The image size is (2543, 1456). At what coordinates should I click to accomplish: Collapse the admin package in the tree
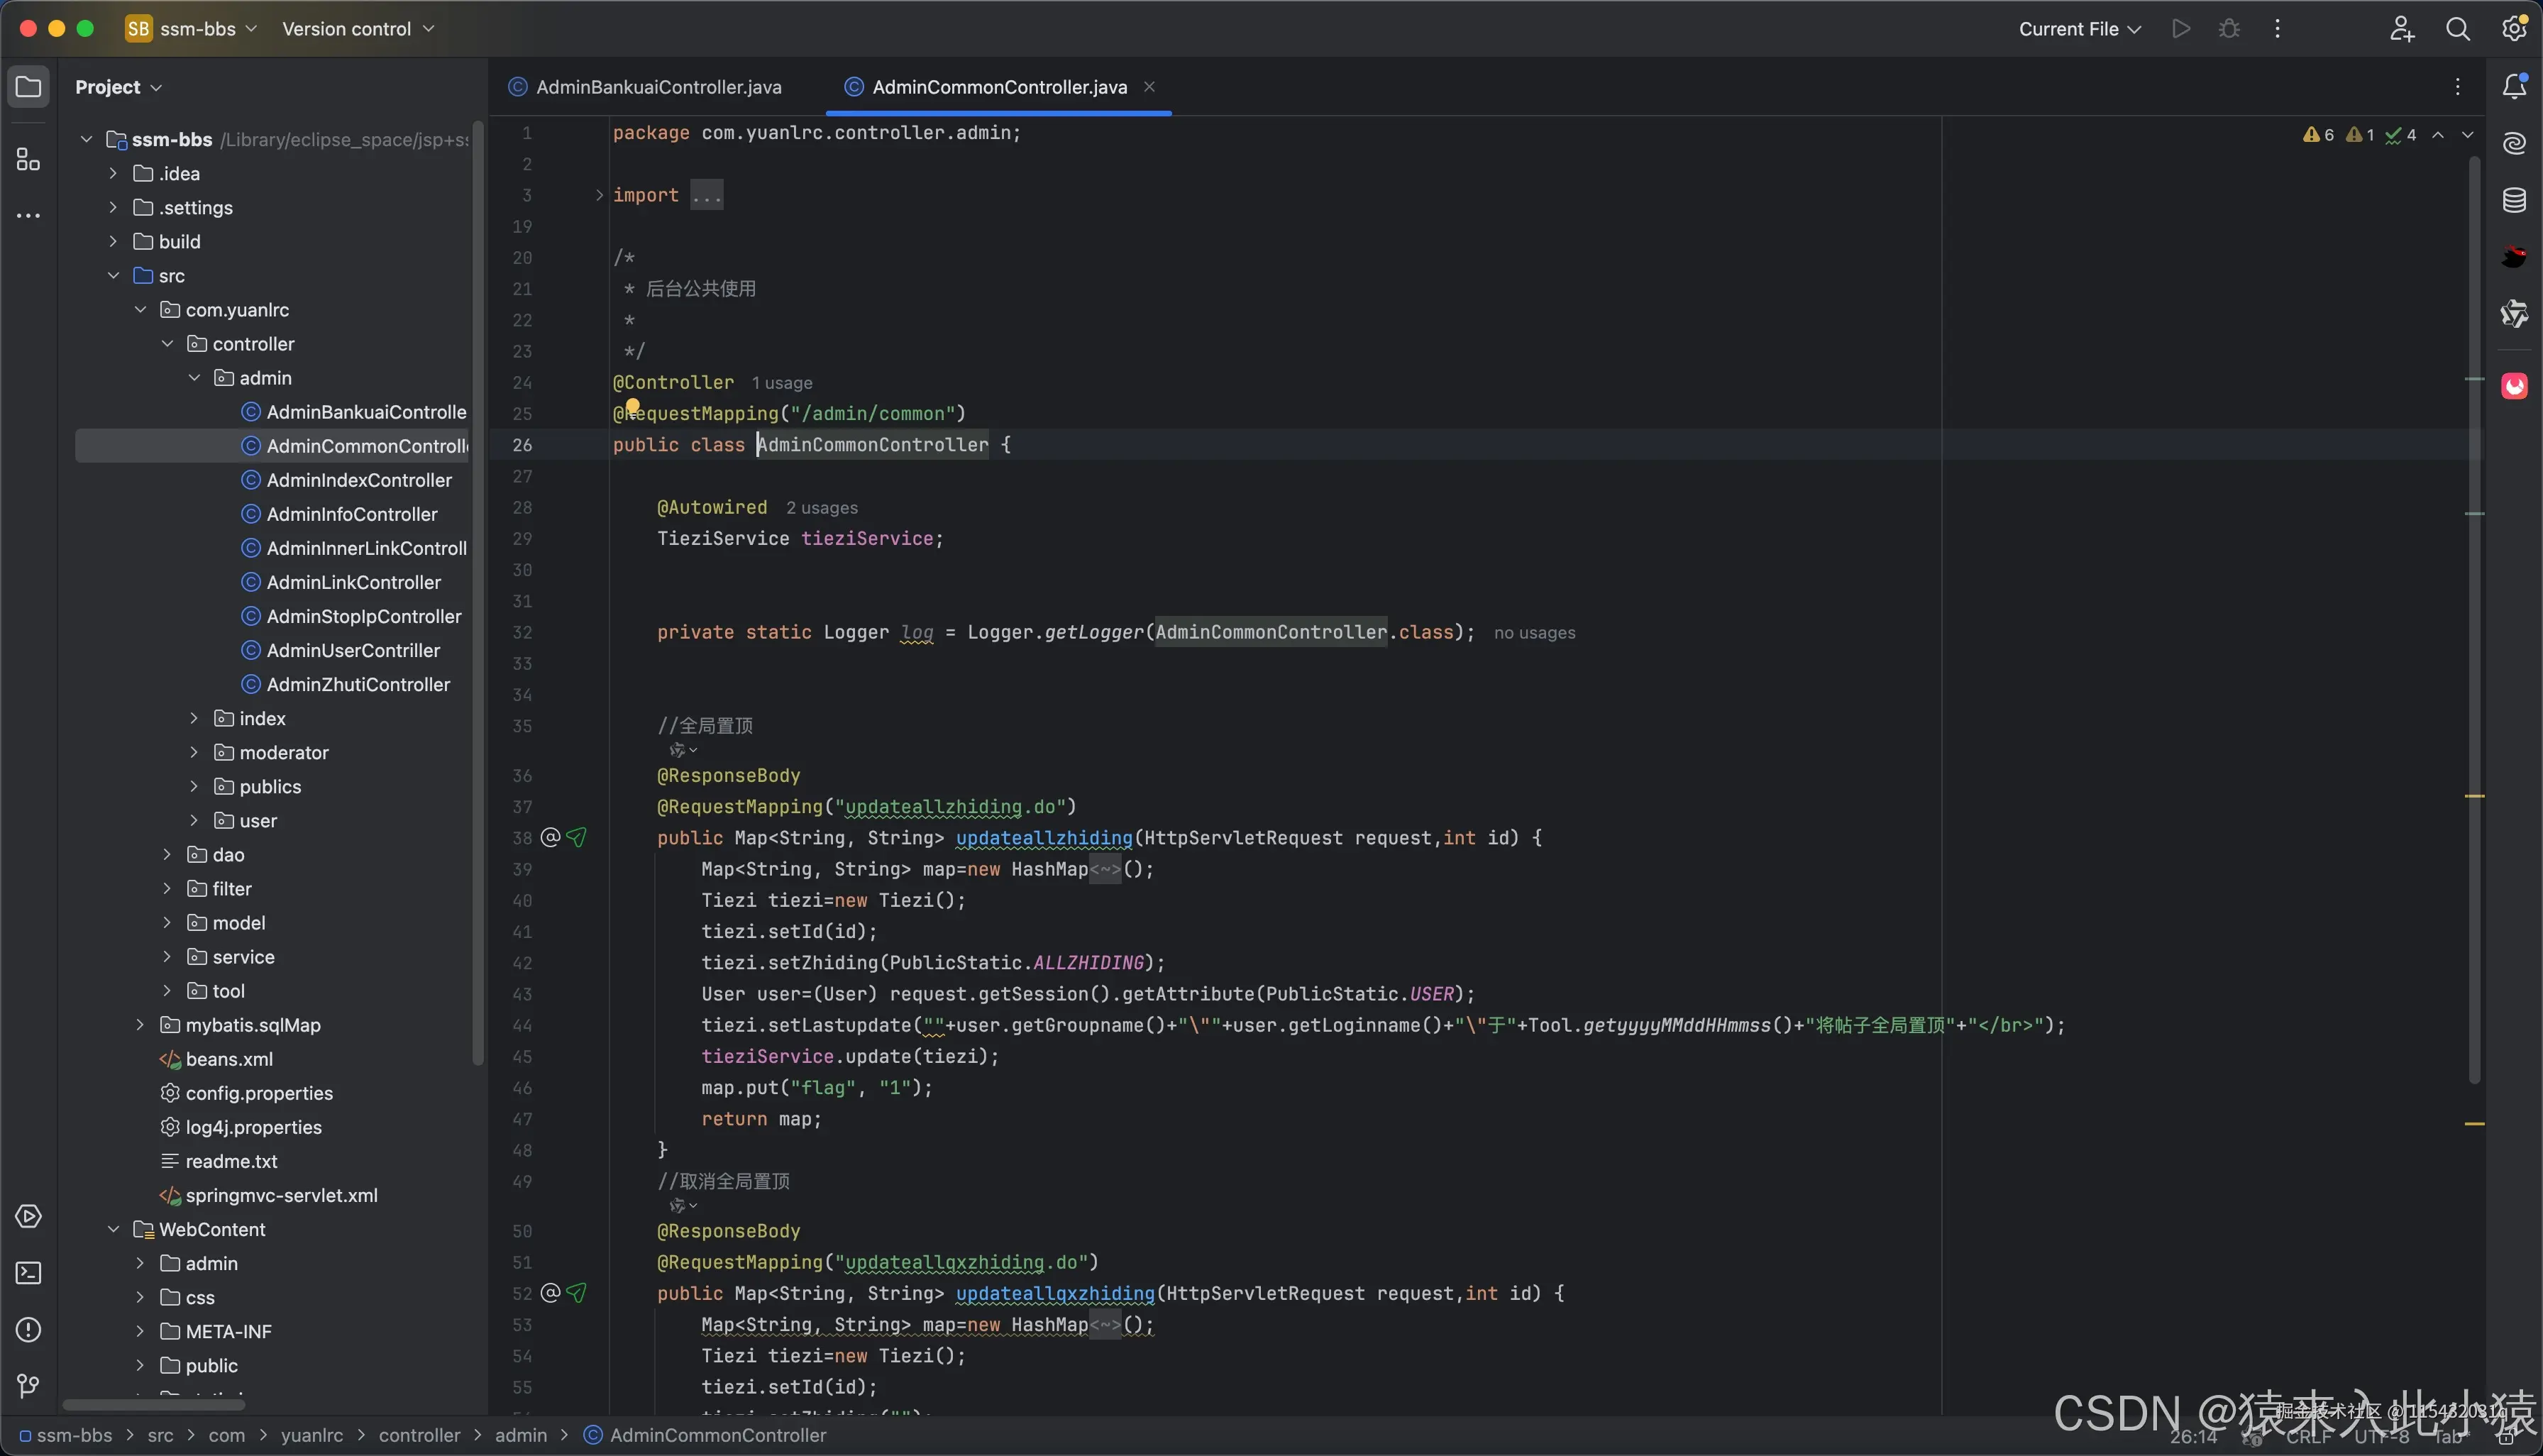click(x=194, y=378)
